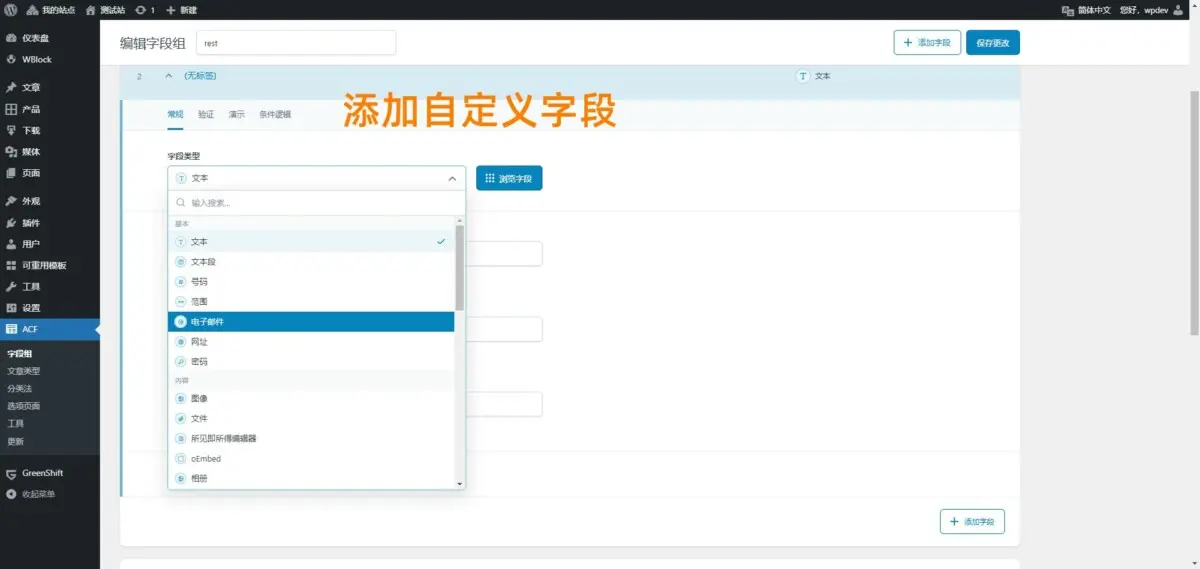Collapse the field row using the chevron
Viewport: 1200px width, 569px height.
(169, 76)
